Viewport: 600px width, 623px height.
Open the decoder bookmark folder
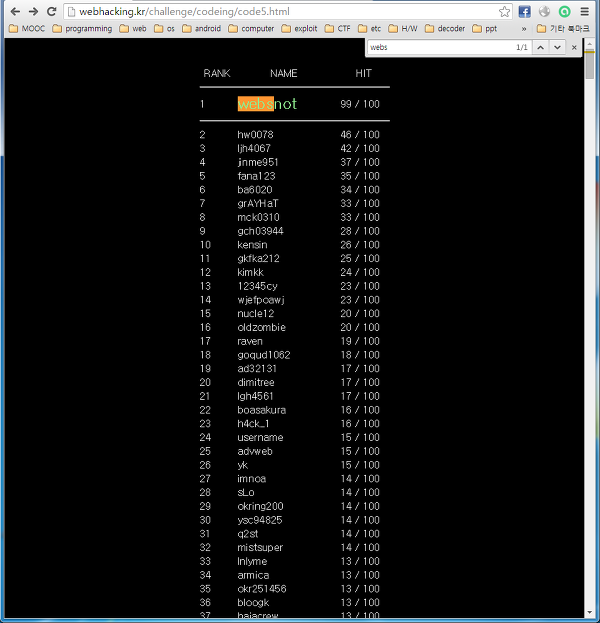pos(445,29)
